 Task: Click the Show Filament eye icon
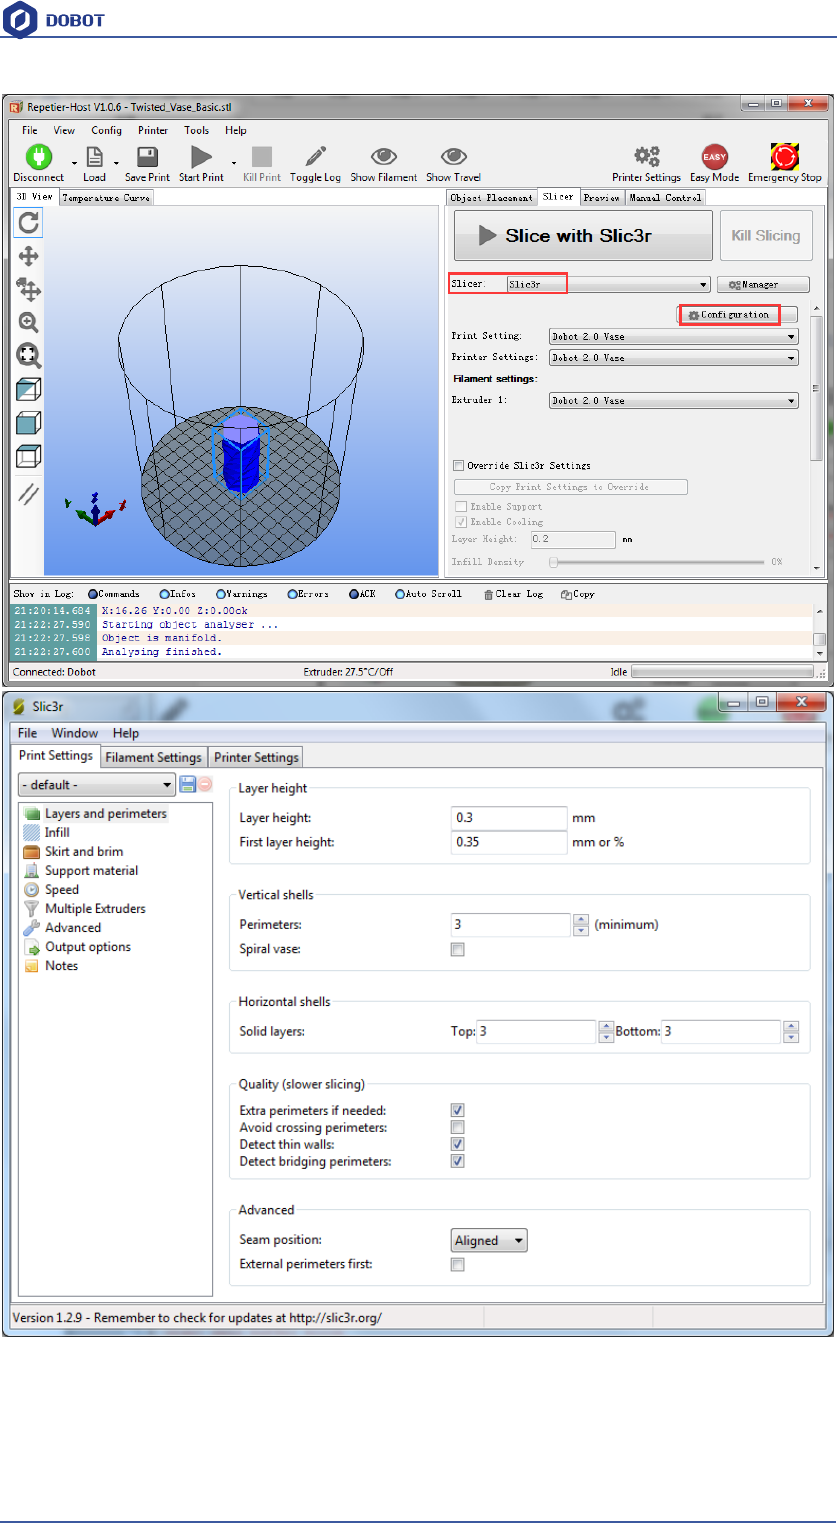click(x=384, y=157)
